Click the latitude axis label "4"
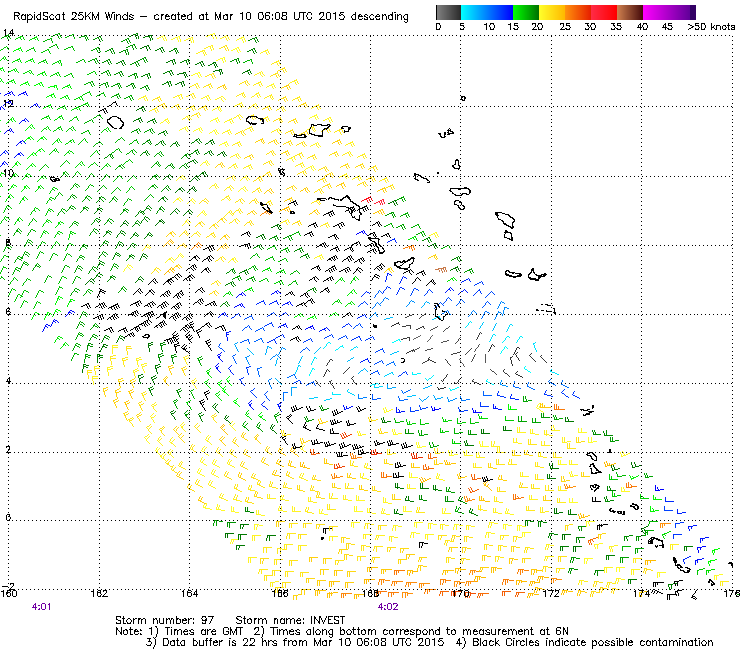This screenshot has height=650, width=740. pyautogui.click(x=8, y=380)
